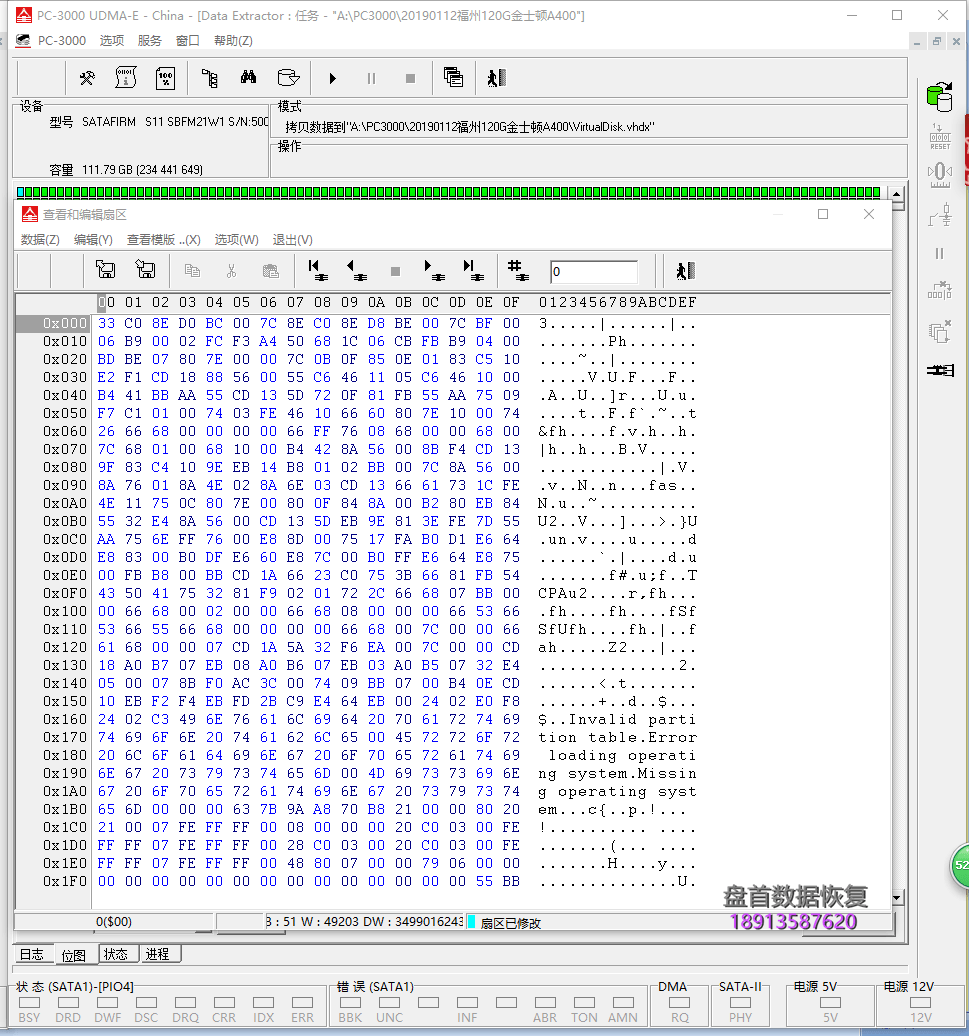Click the scroll down arrow of the hex view
This screenshot has width=969, height=1036.
pyautogui.click(x=897, y=897)
